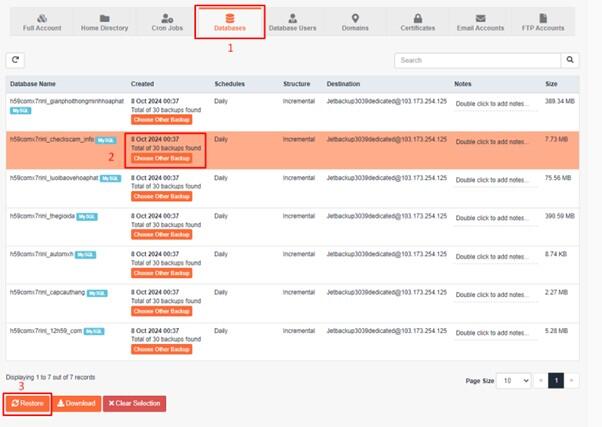
Task: Click the MySQL badge of capcauthang
Action: coord(97,293)
